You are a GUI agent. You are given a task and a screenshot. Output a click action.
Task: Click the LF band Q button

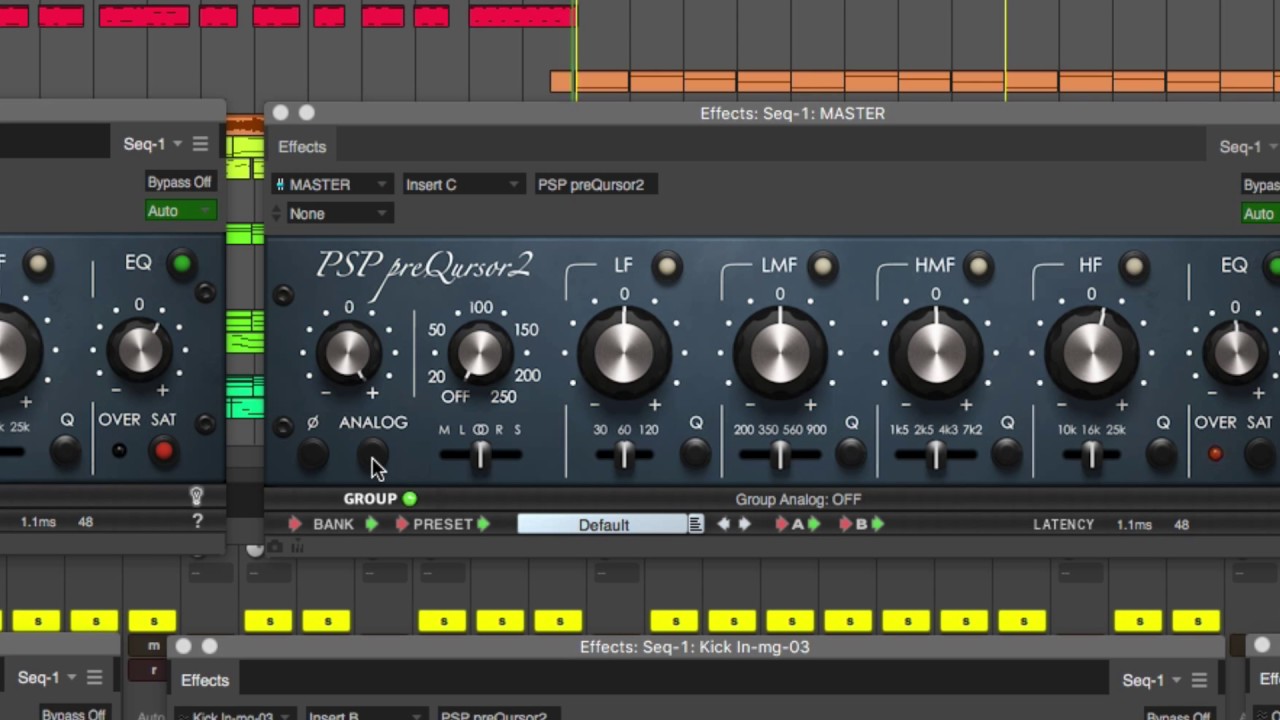[695, 454]
